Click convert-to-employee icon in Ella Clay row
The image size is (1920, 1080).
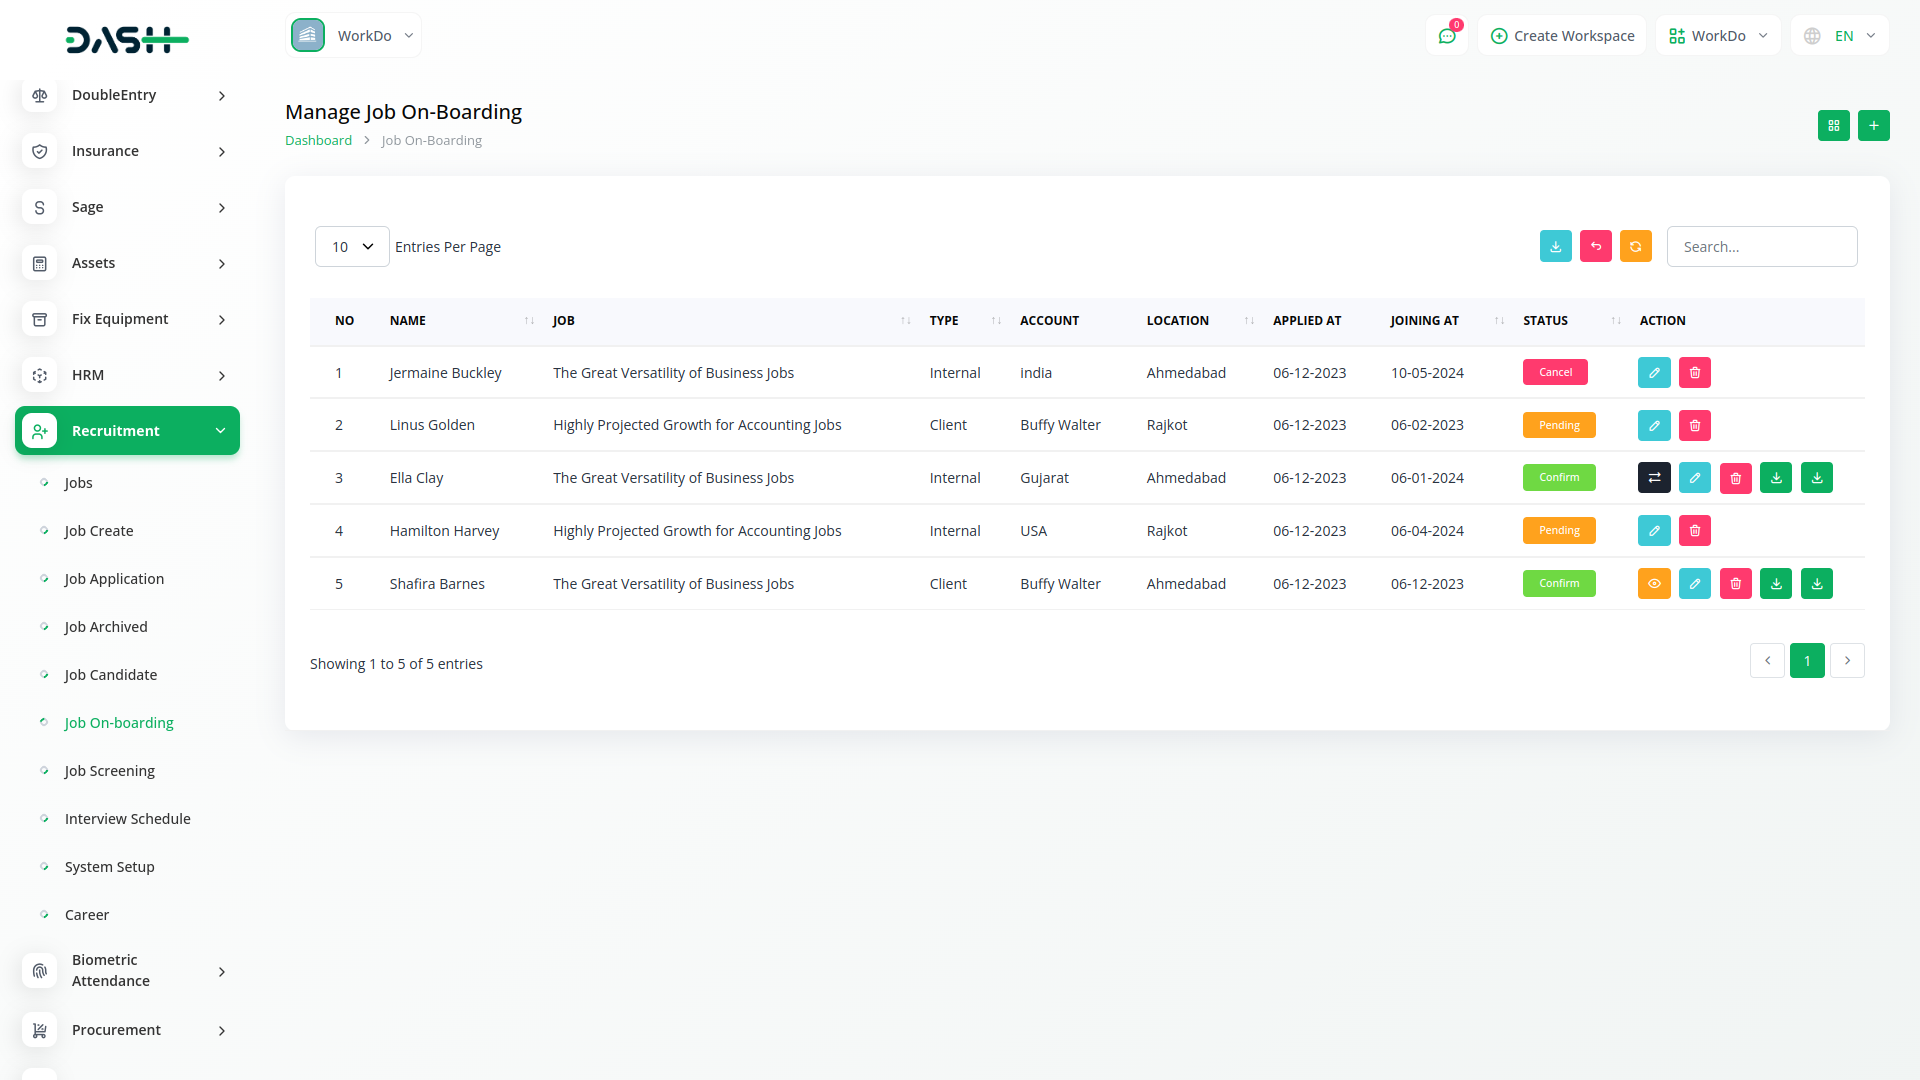click(1654, 478)
